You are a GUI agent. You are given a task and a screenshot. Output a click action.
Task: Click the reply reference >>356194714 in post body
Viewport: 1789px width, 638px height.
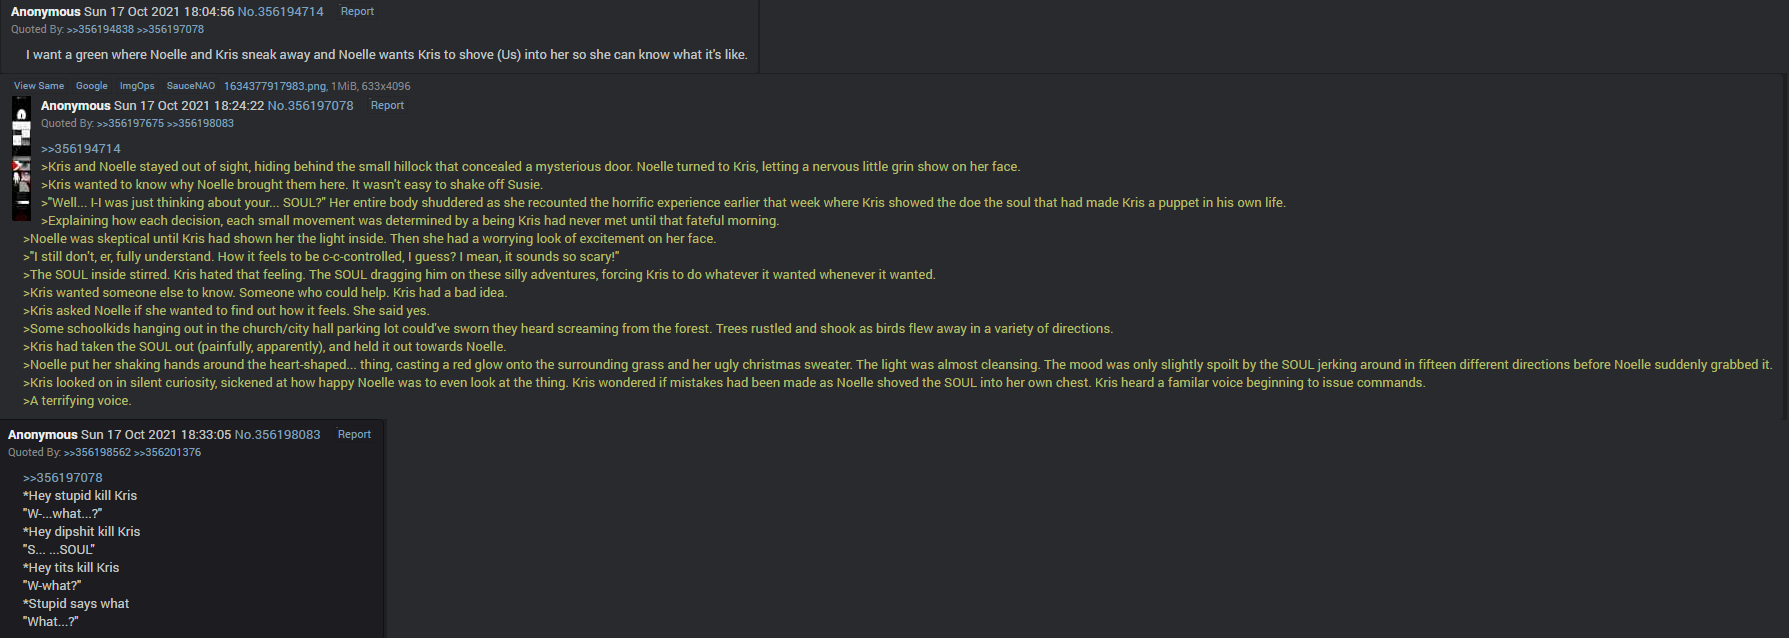coord(81,149)
